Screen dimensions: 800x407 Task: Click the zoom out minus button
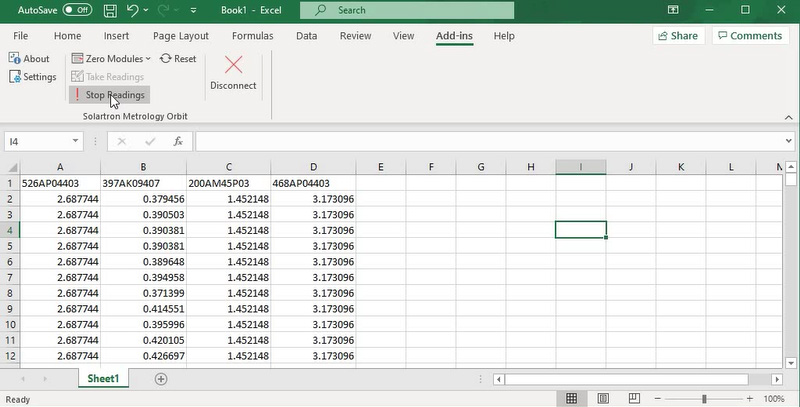tap(658, 399)
